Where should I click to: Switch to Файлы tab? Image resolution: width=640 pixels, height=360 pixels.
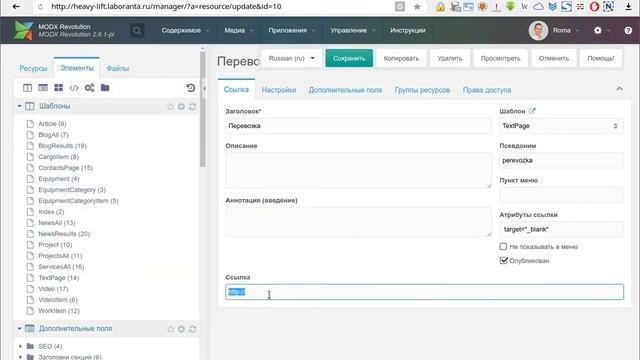[x=118, y=68]
